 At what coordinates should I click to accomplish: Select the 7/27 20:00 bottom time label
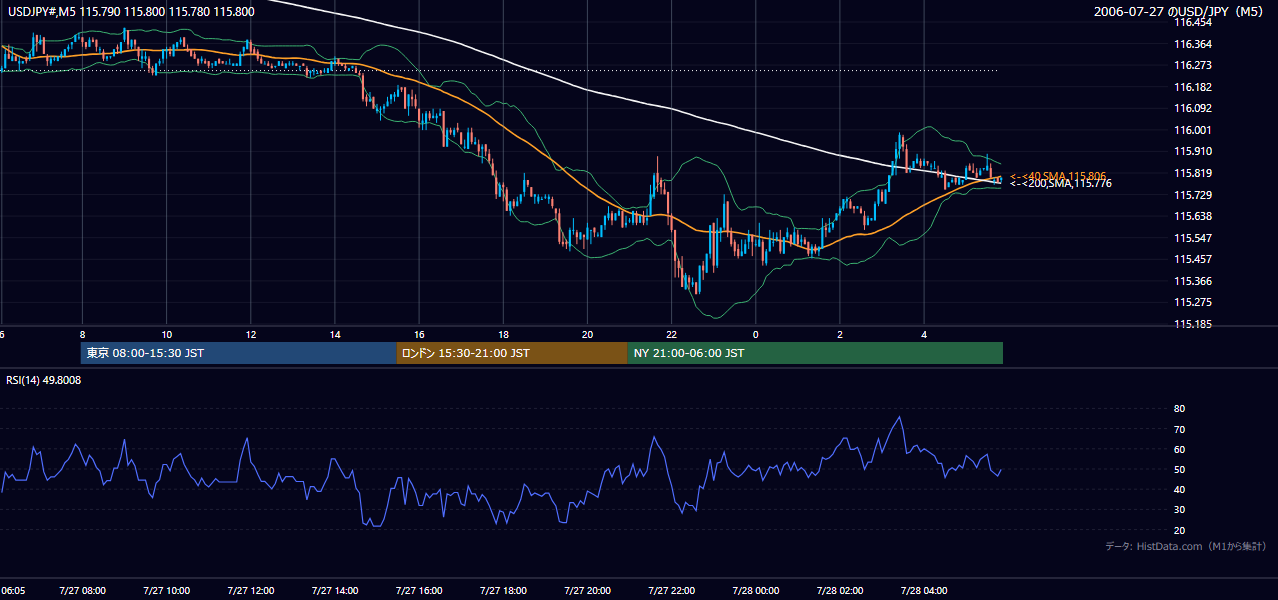tap(587, 591)
